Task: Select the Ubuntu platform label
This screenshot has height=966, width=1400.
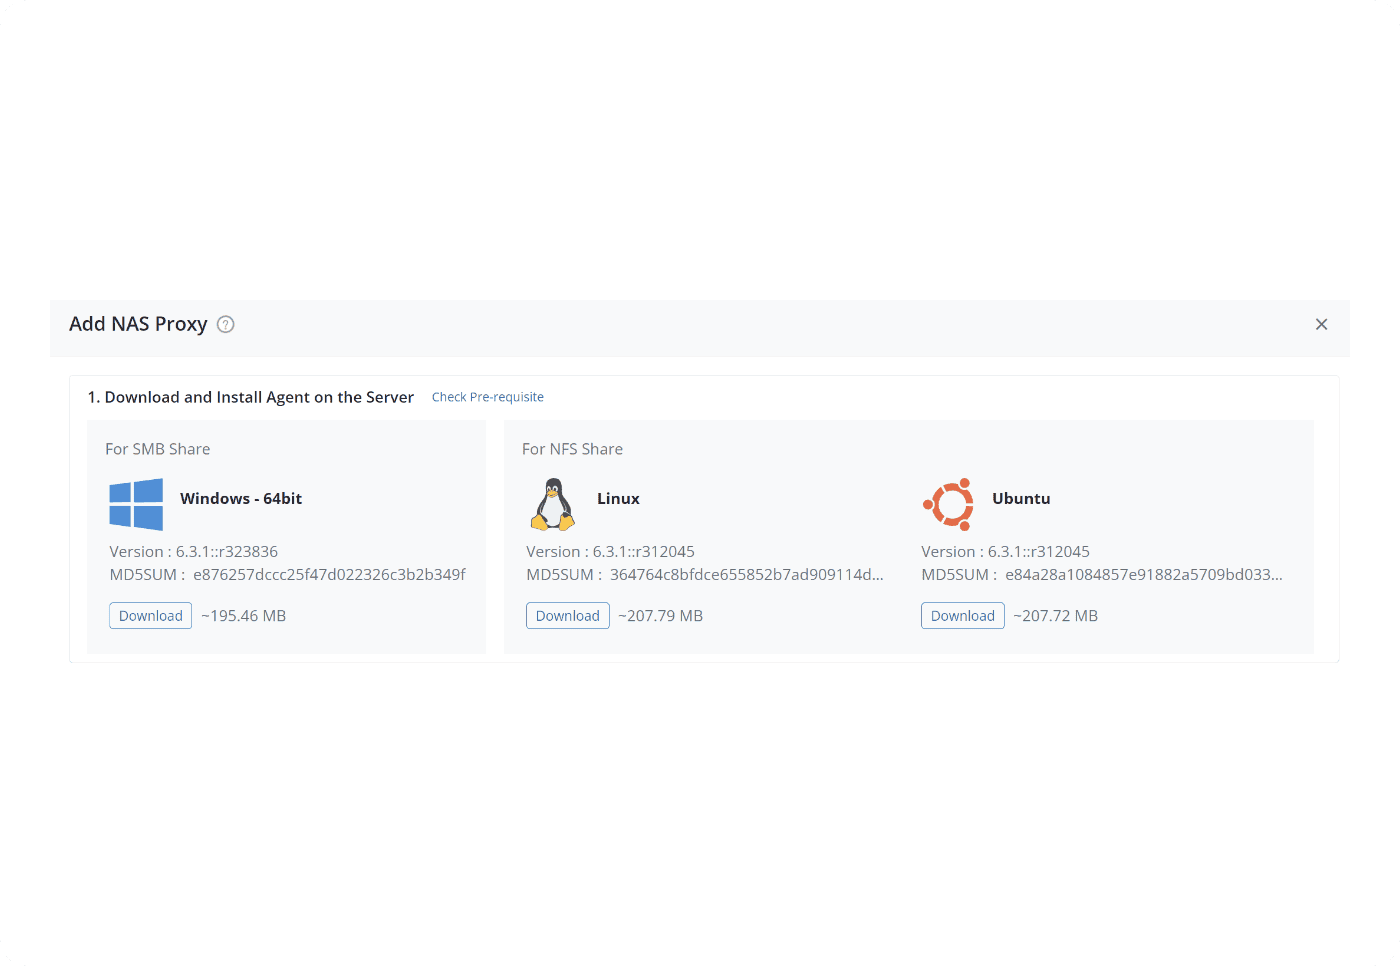Action: (1021, 499)
